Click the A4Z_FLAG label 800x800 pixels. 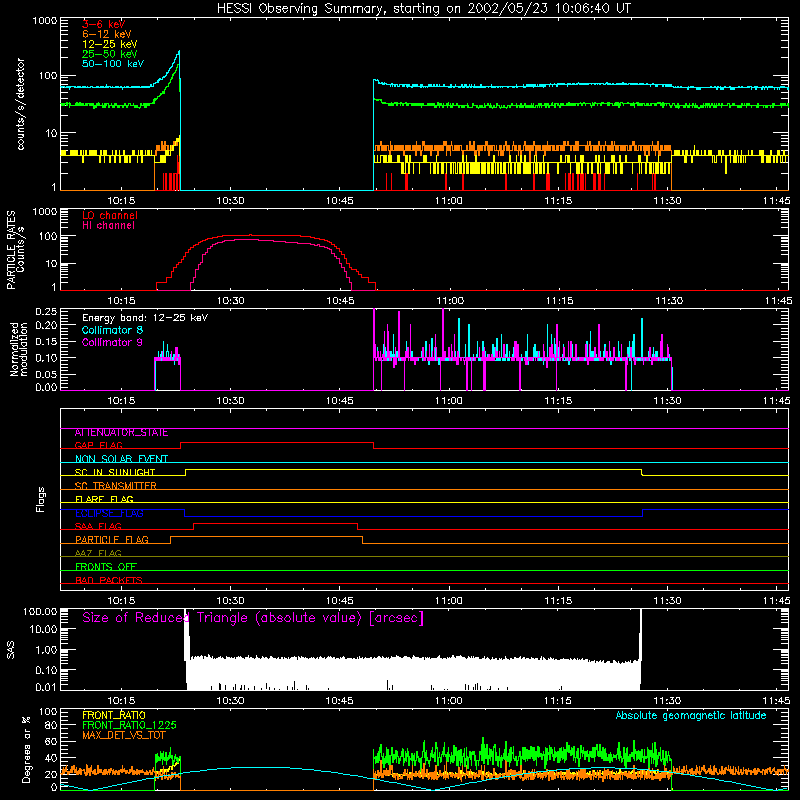click(98, 554)
